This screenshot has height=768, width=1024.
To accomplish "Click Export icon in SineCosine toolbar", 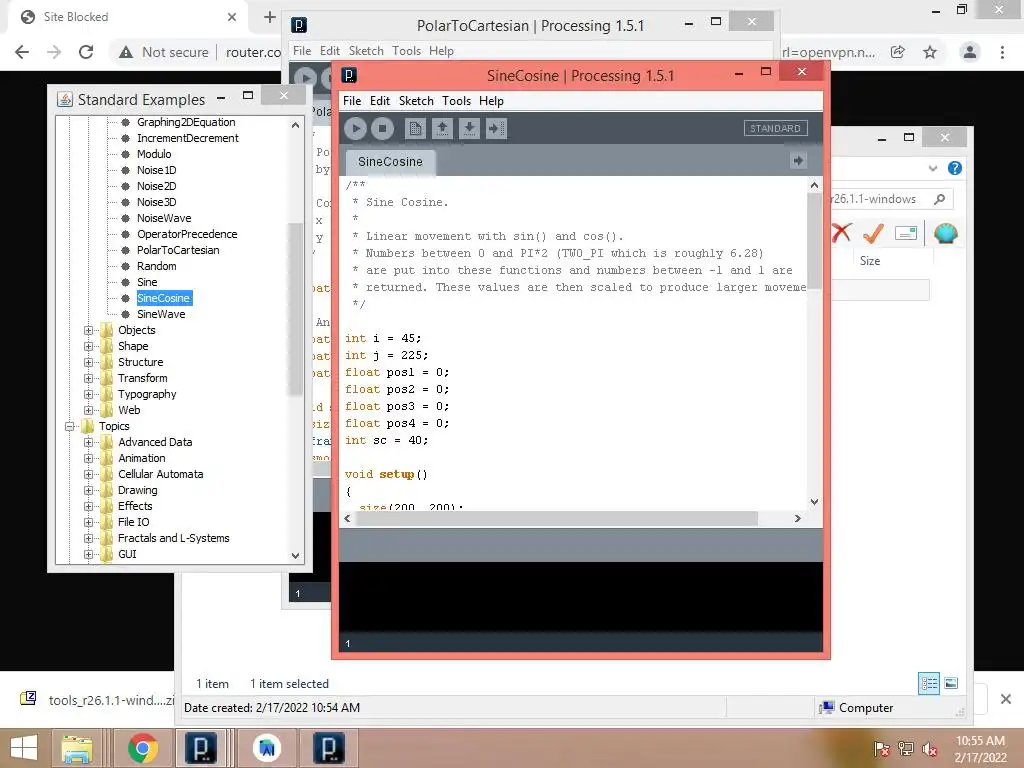I will [x=496, y=128].
